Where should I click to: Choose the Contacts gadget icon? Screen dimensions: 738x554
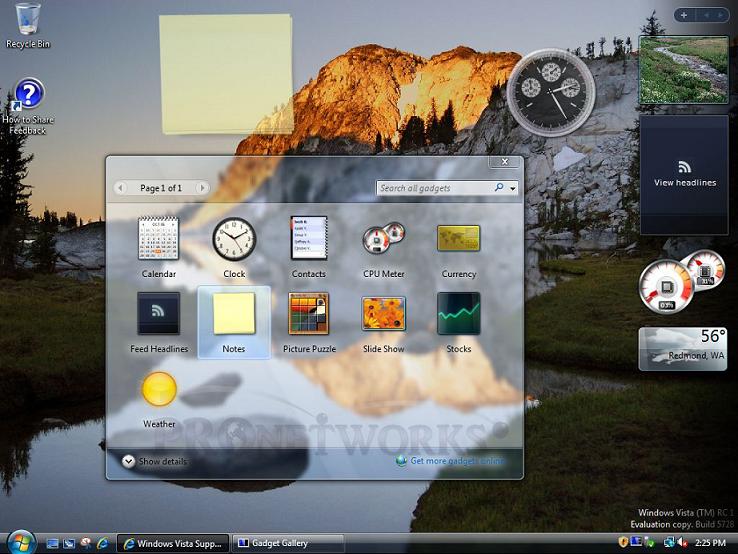[x=308, y=240]
